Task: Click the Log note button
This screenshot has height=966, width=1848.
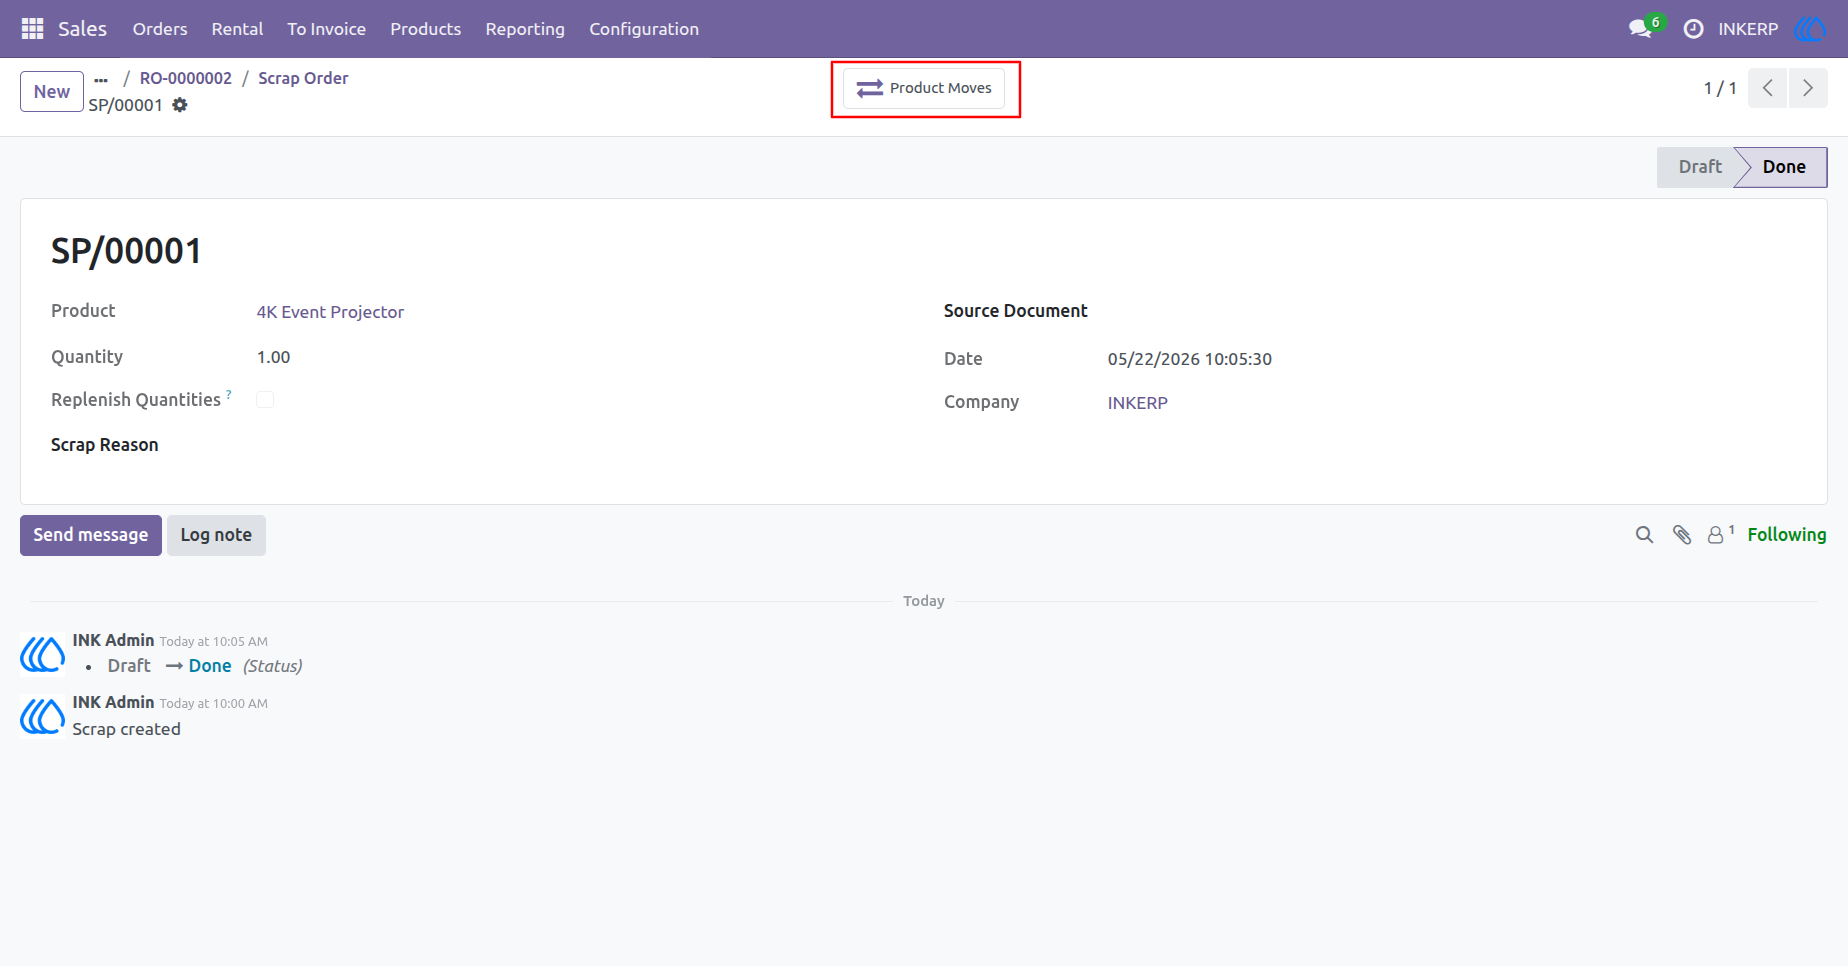Action: click(x=216, y=535)
